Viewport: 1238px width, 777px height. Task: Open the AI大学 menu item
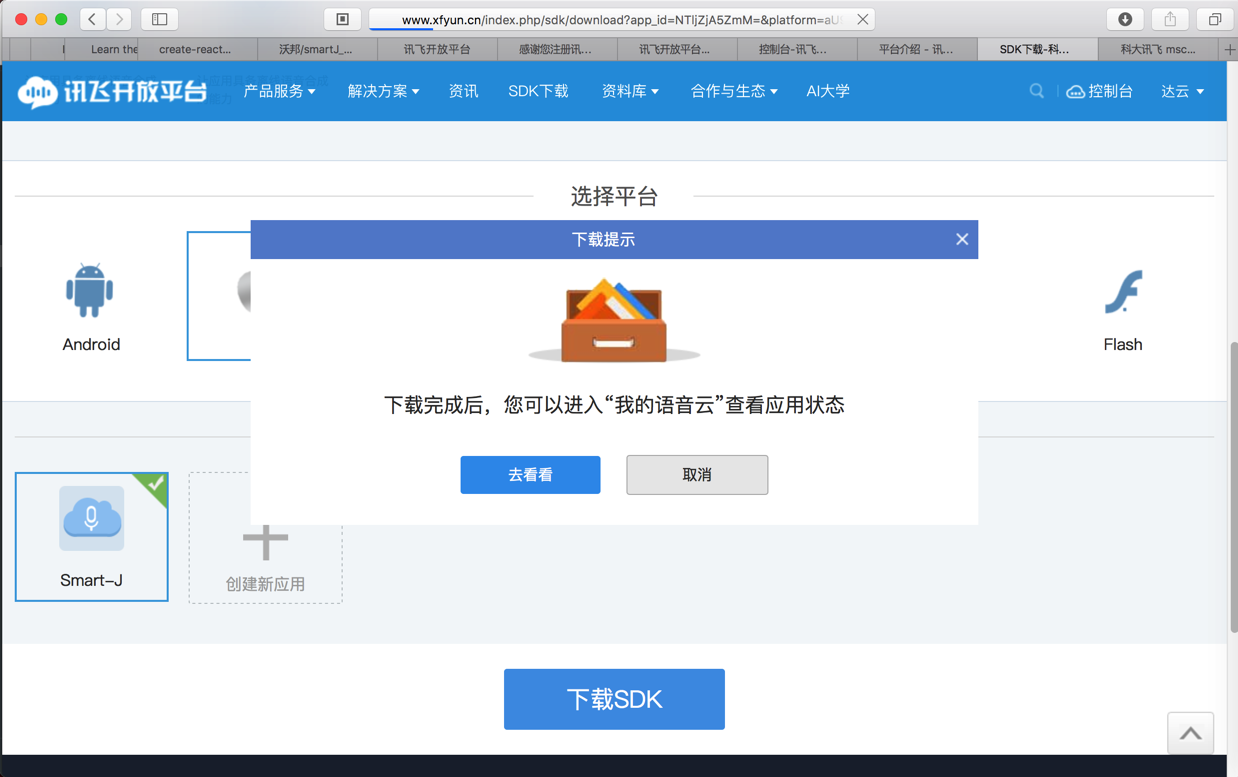coord(828,91)
